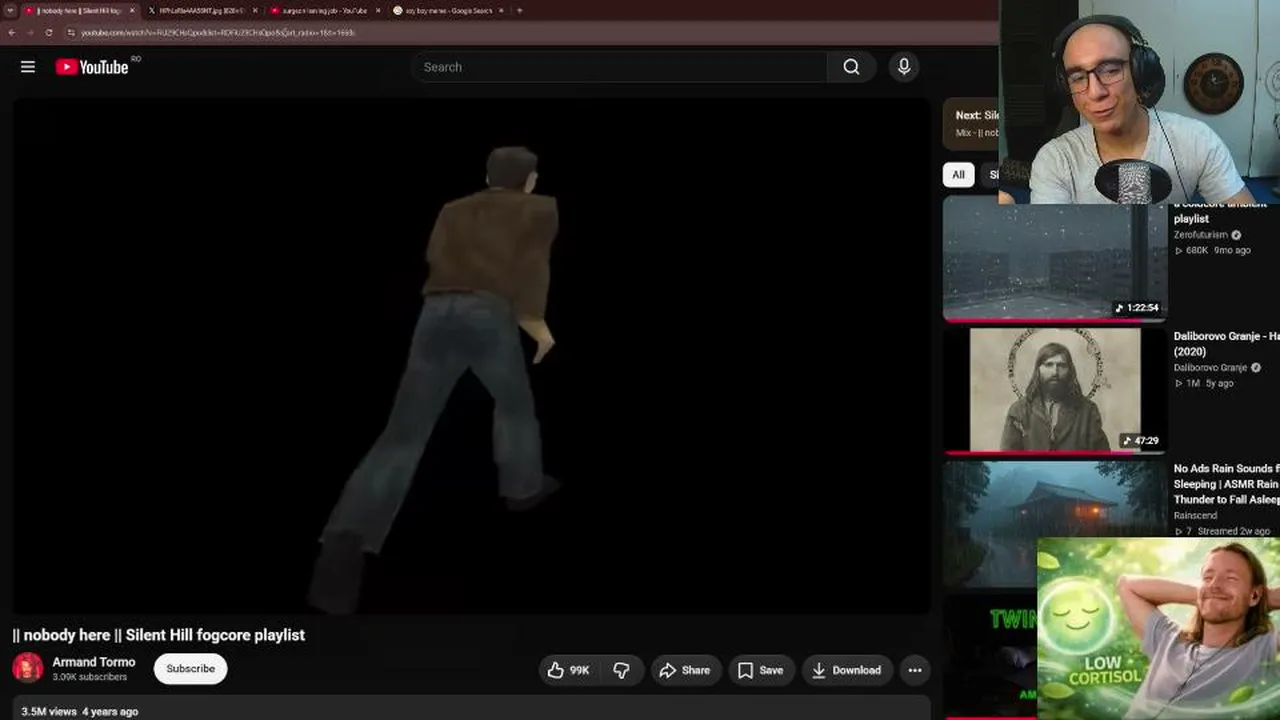Viewport: 1280px width, 720px height.
Task: Click the video player area
Action: click(x=471, y=355)
